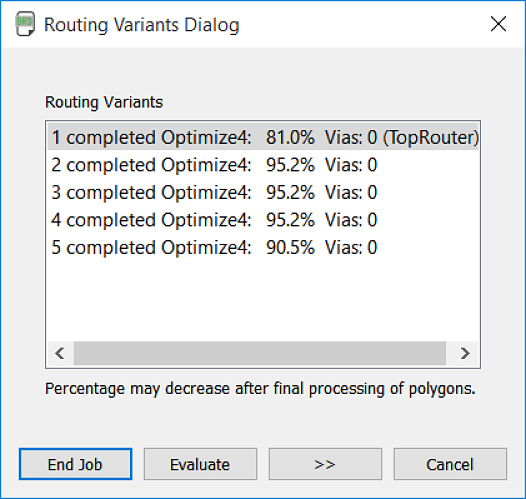Screen dimensions: 526x499
Task: Close the Routing Variants Dialog window
Action: pos(498,24)
